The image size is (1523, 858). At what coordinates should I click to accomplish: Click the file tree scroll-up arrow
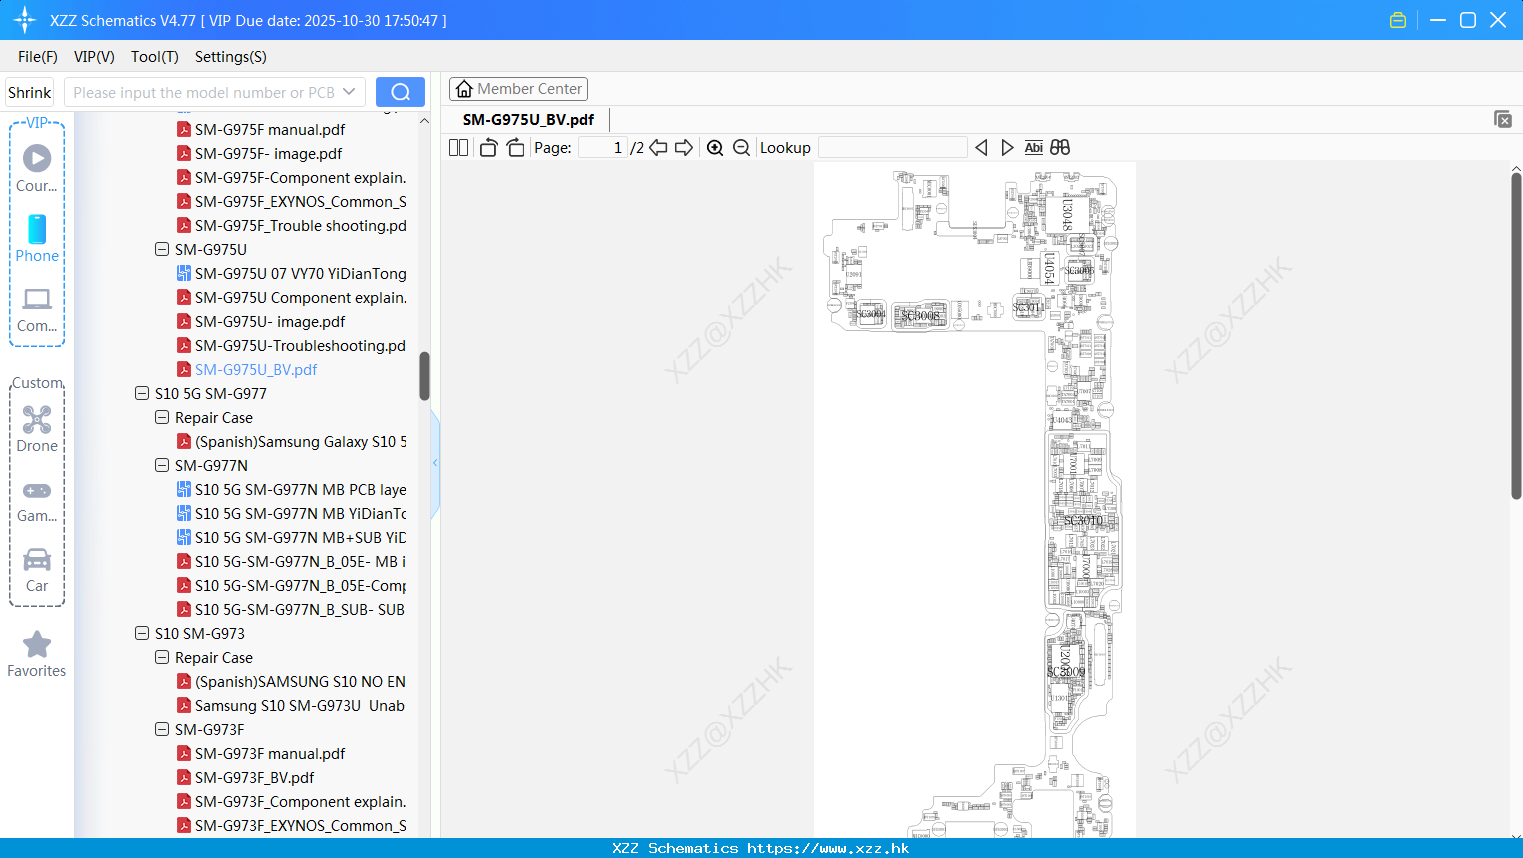pyautogui.click(x=424, y=120)
